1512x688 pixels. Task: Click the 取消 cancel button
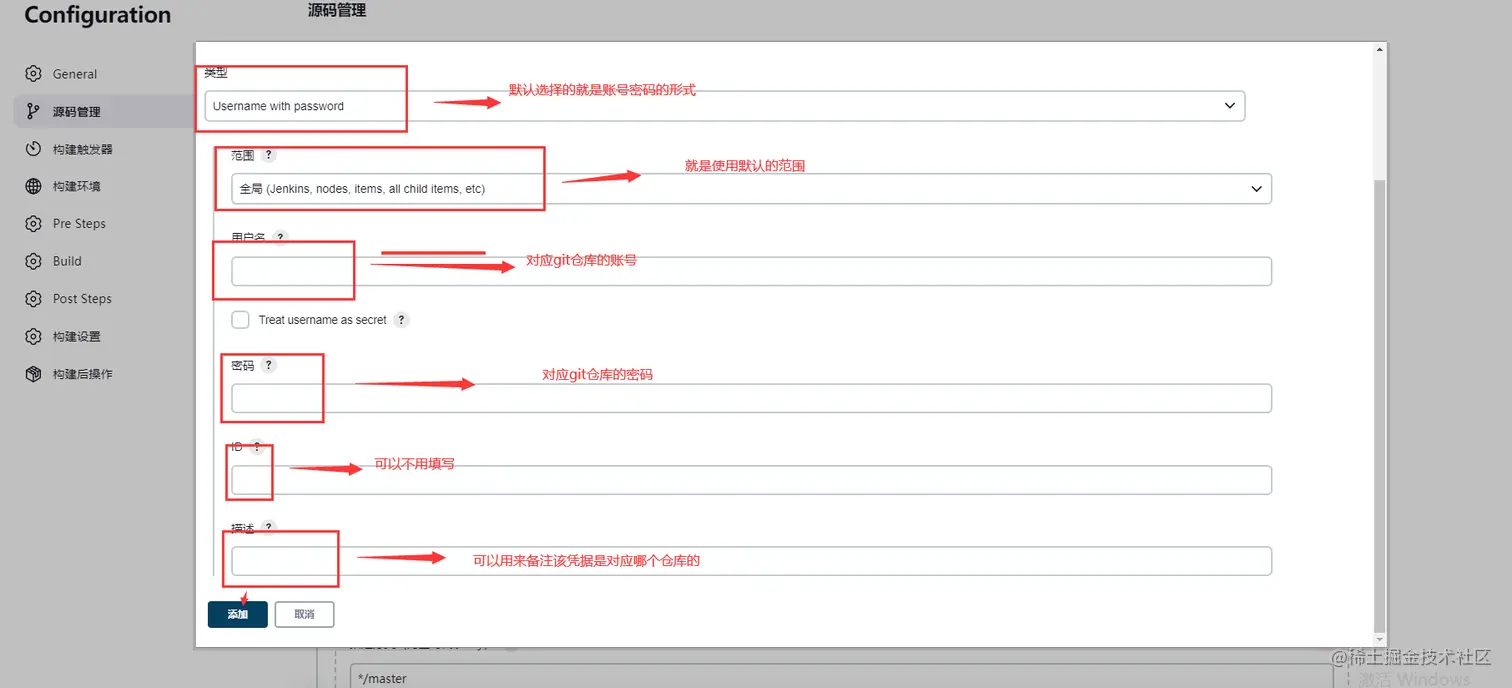pyautogui.click(x=304, y=614)
